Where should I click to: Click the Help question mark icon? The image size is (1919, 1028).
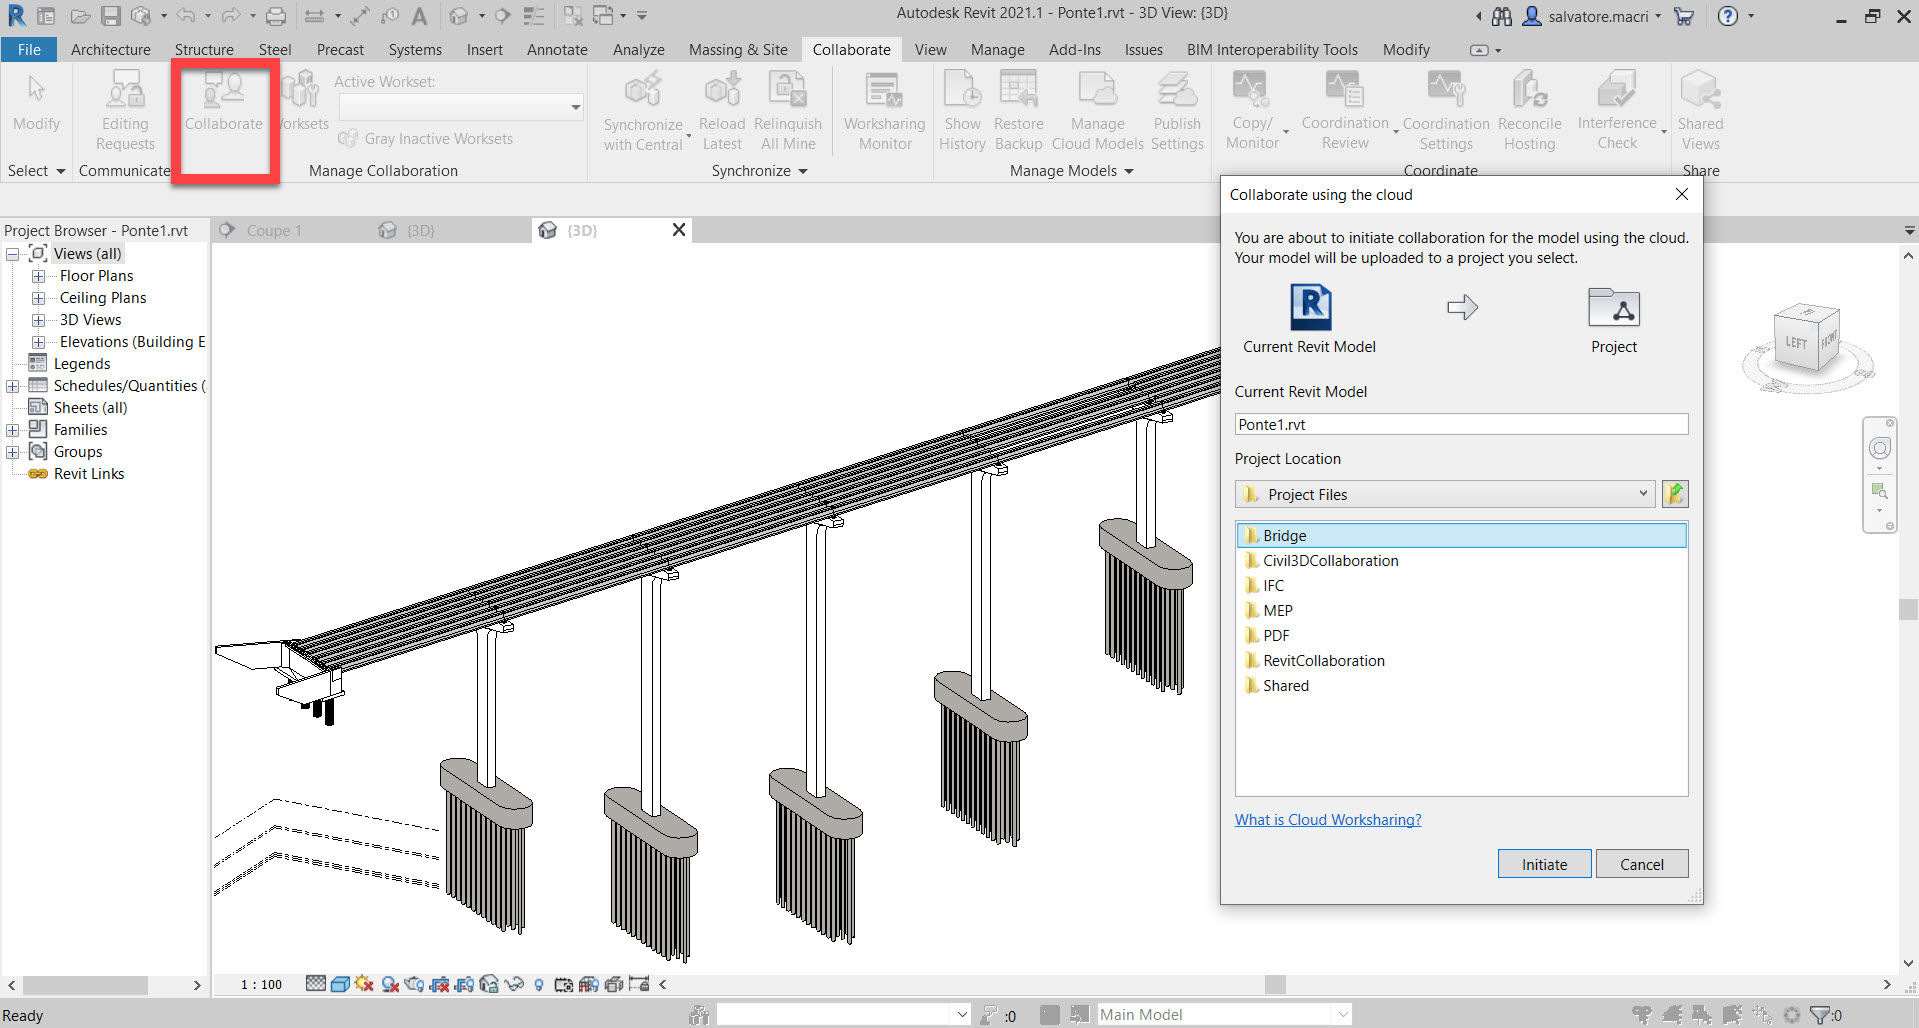click(x=1727, y=16)
